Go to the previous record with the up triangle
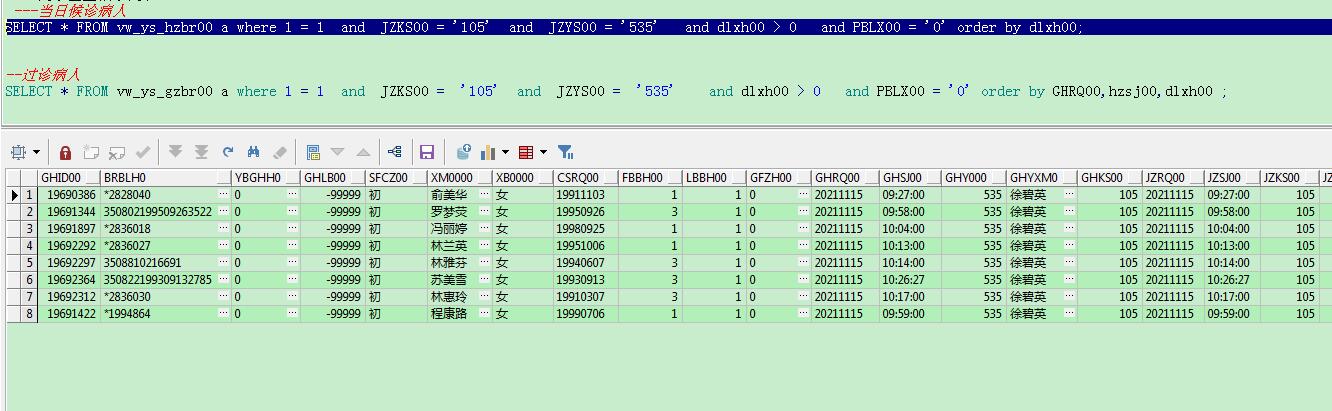 [363, 152]
